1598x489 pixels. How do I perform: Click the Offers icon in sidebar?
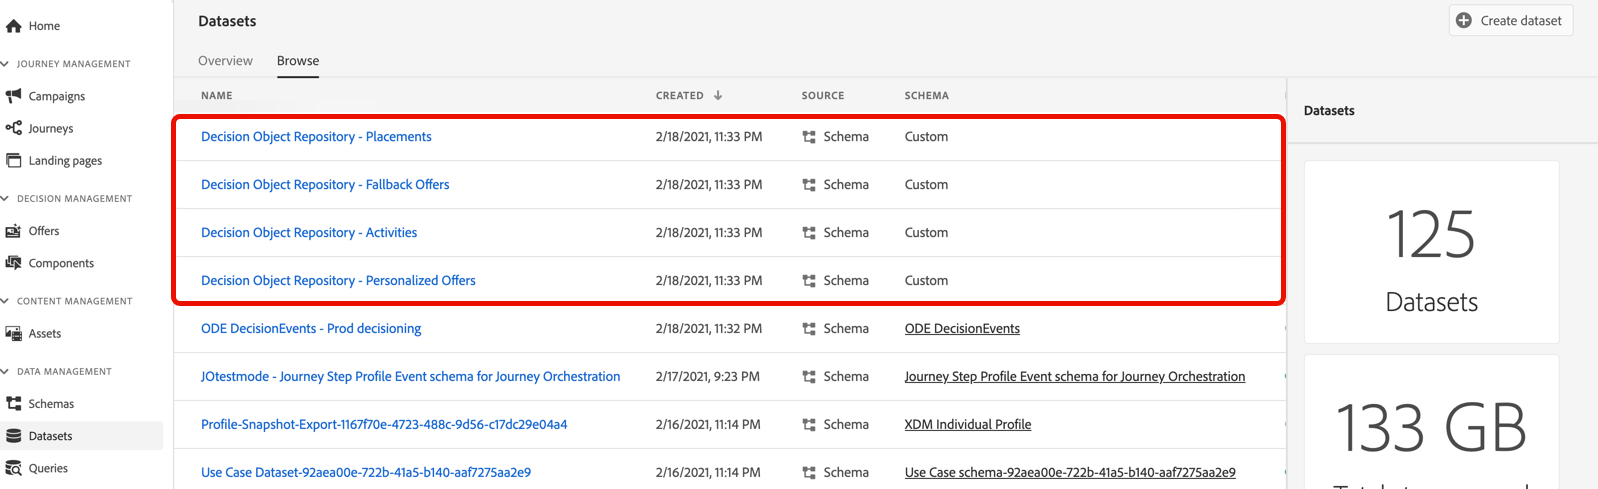pyautogui.click(x=14, y=231)
